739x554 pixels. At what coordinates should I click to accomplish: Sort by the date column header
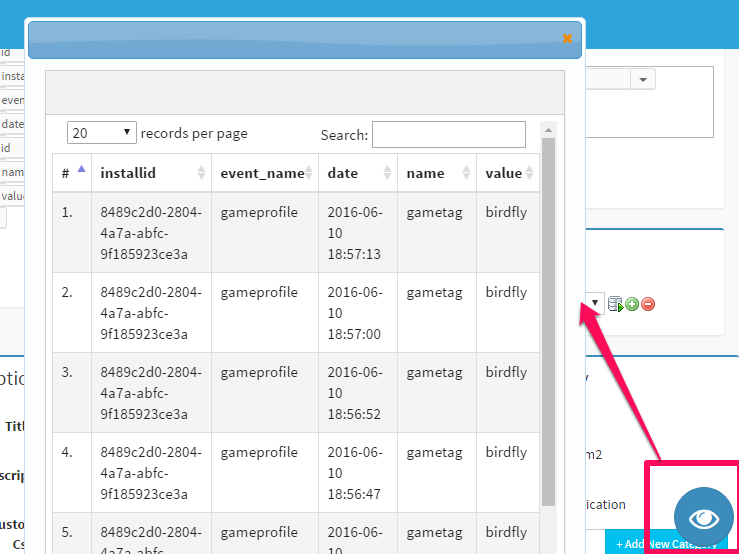[x=358, y=173]
